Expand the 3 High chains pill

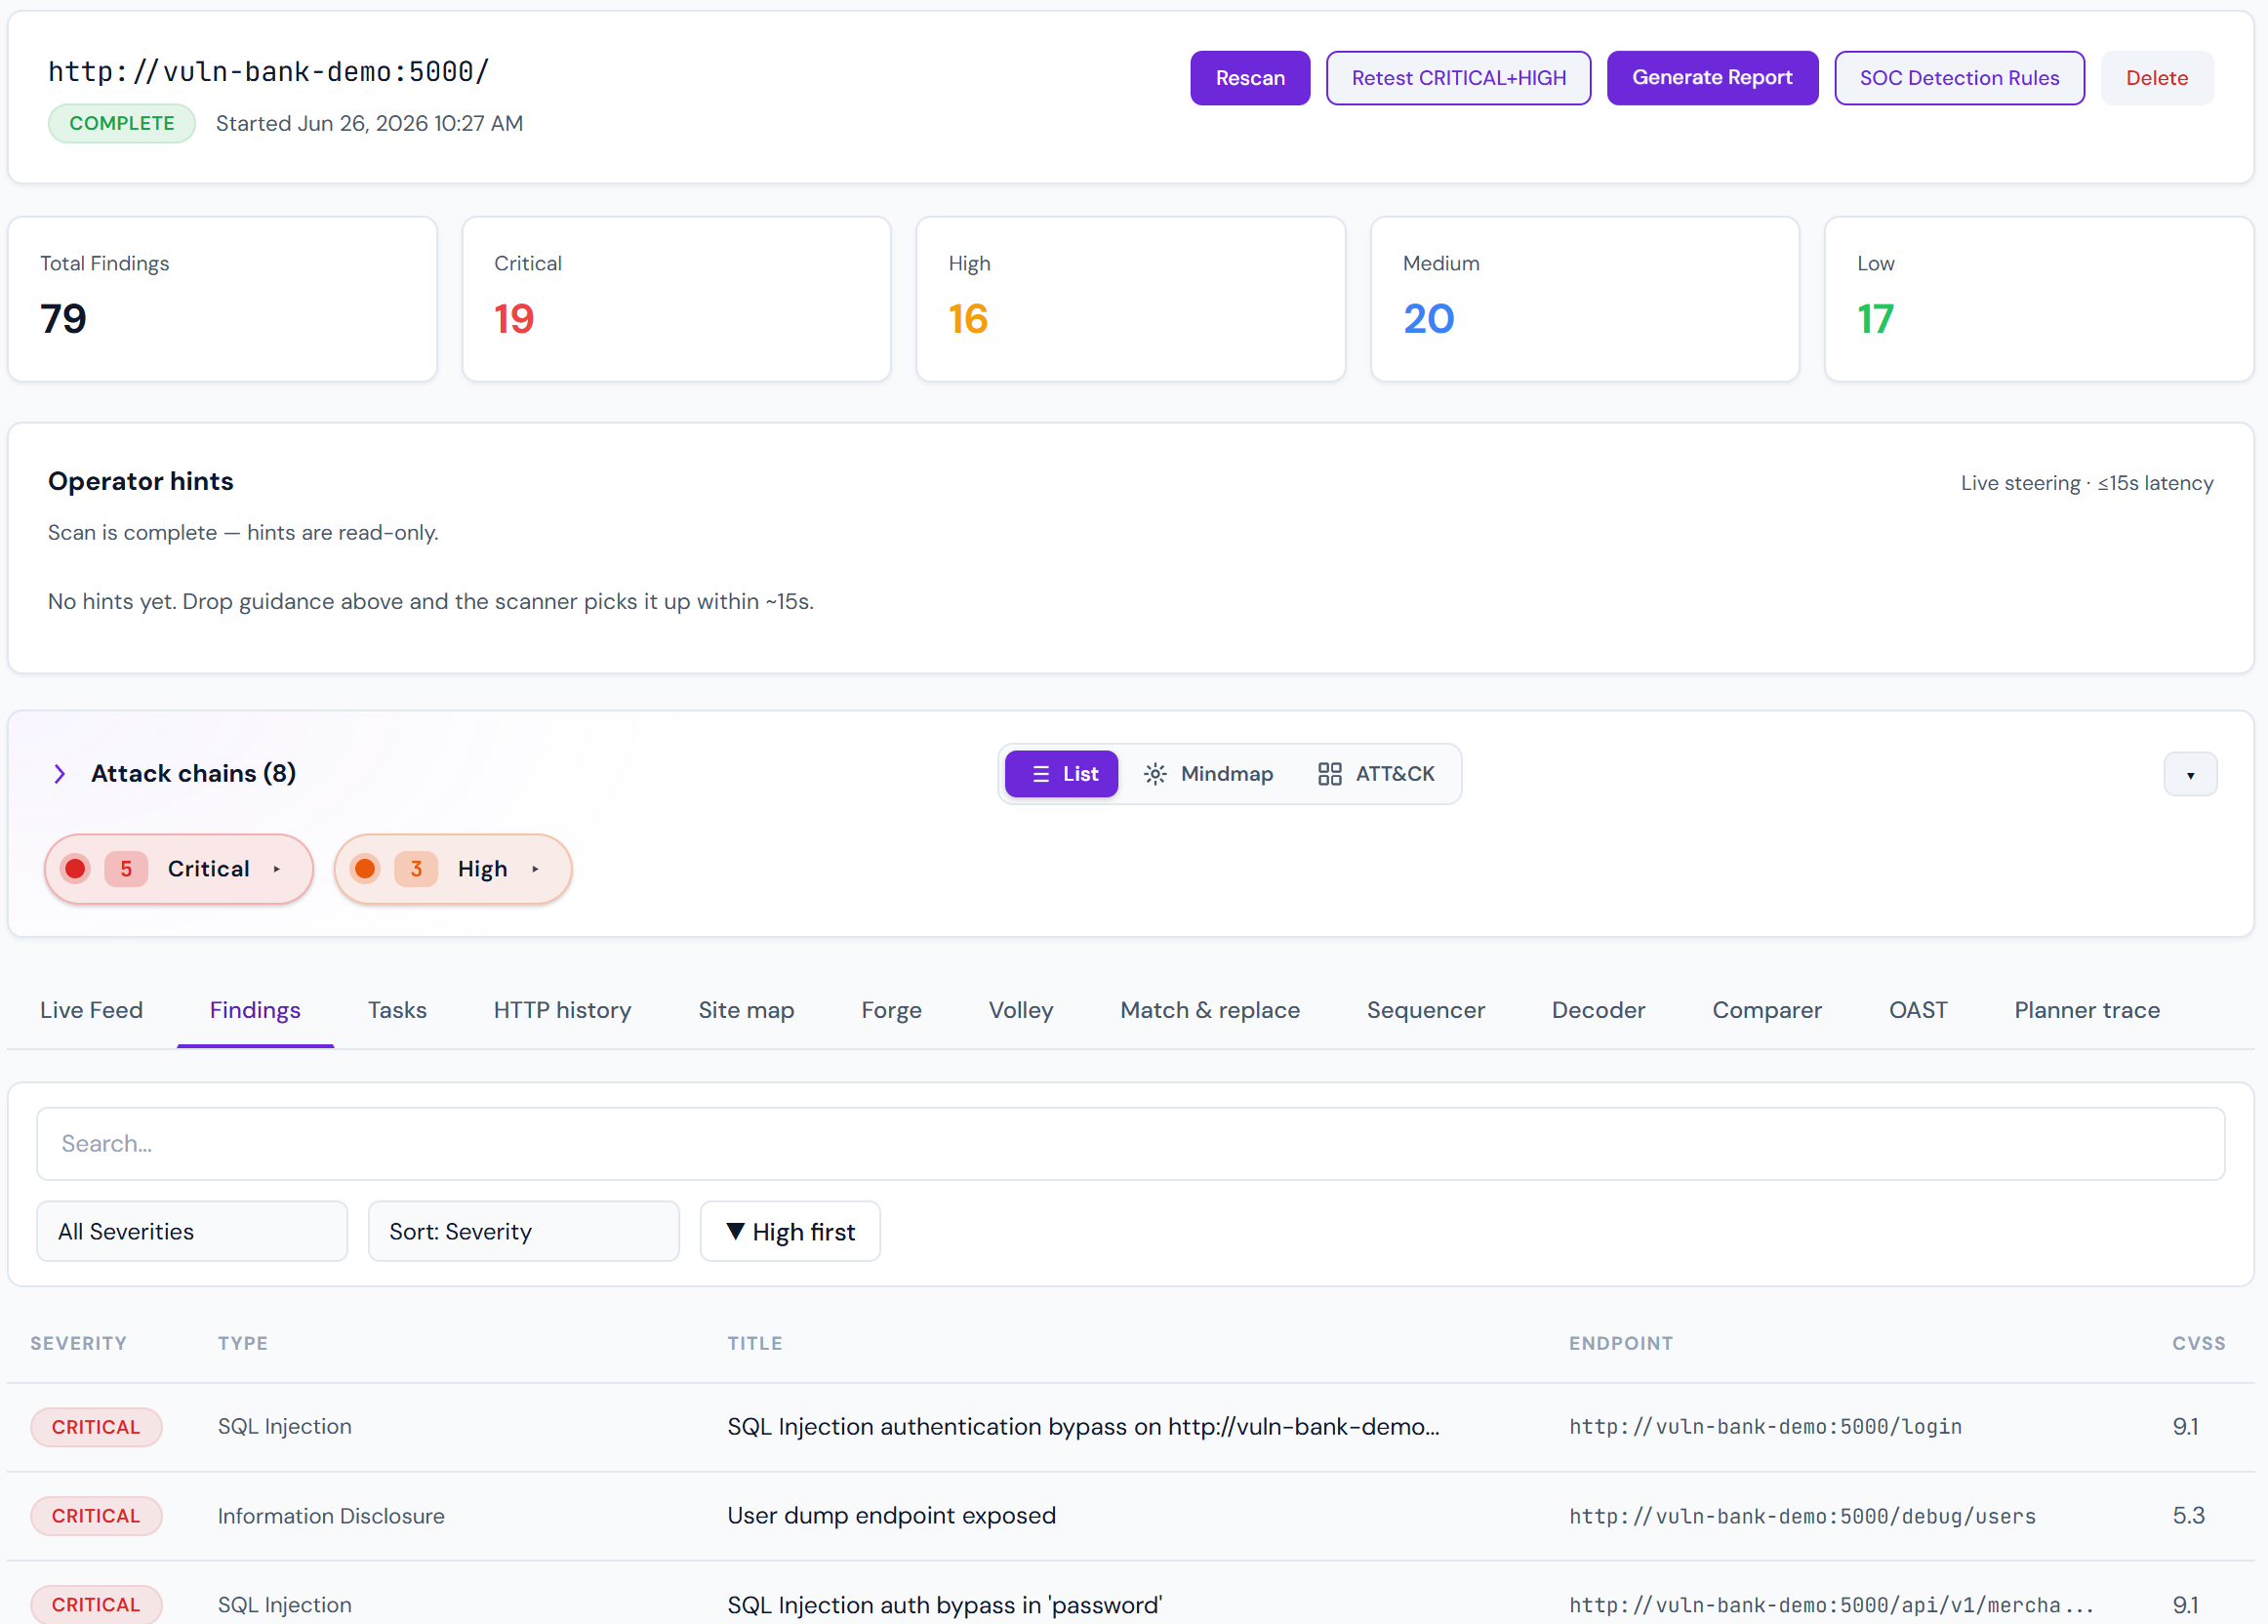(453, 869)
